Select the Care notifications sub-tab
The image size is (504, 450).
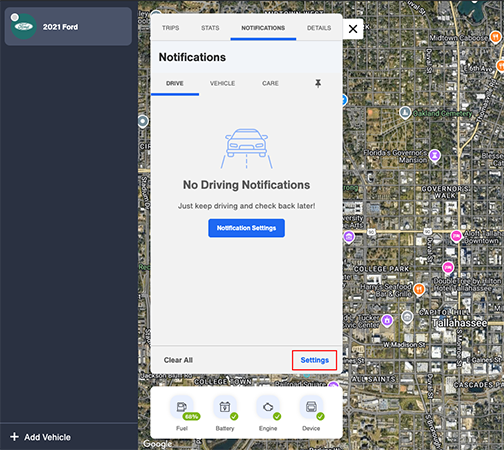coord(270,83)
